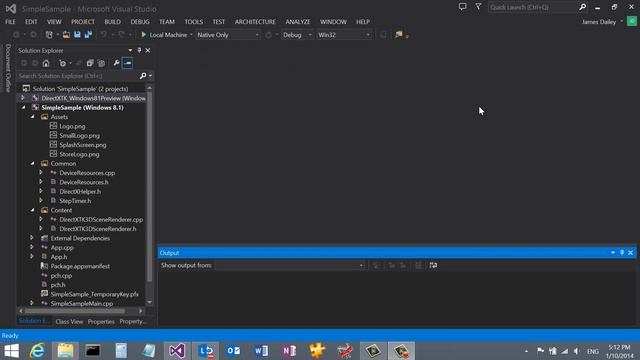Viewport: 640px width, 360px height.
Task: Click Solution Explorer search magnifier icon
Action: click(143, 76)
